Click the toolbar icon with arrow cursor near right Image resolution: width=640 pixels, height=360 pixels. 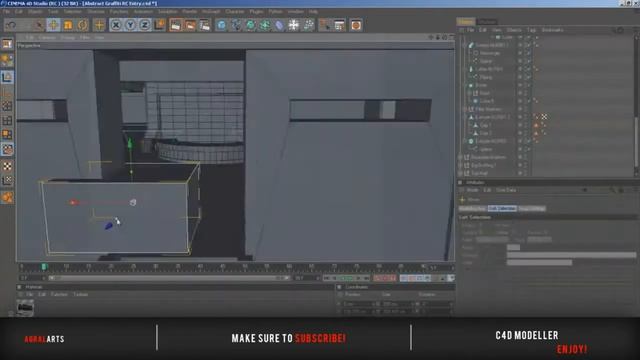pos(325,25)
